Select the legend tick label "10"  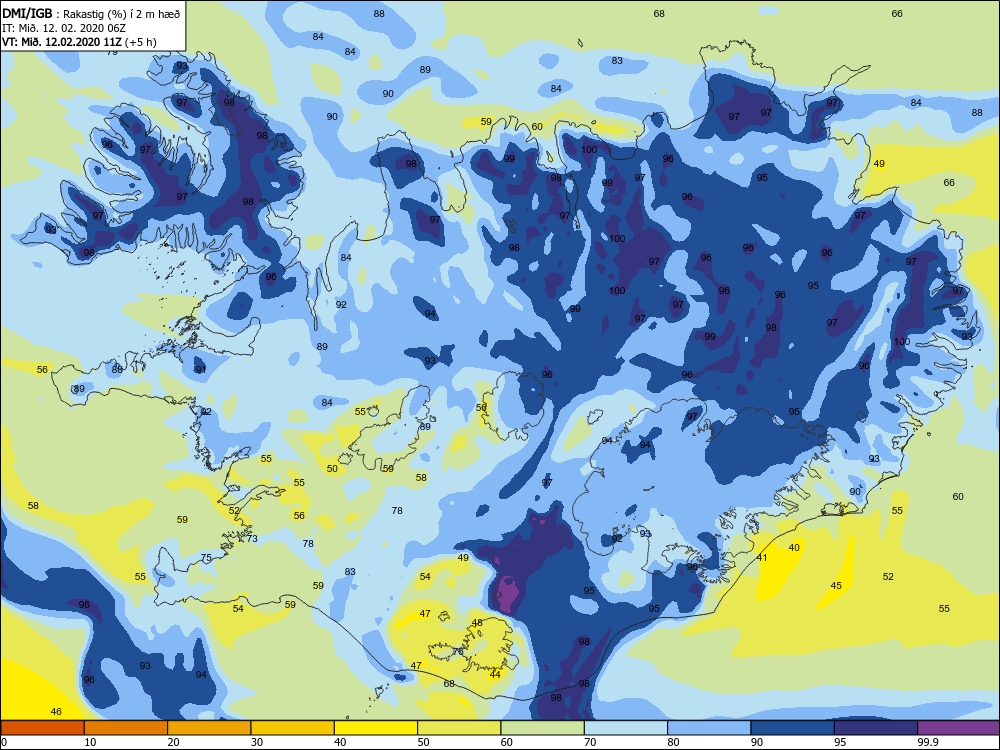(91, 742)
